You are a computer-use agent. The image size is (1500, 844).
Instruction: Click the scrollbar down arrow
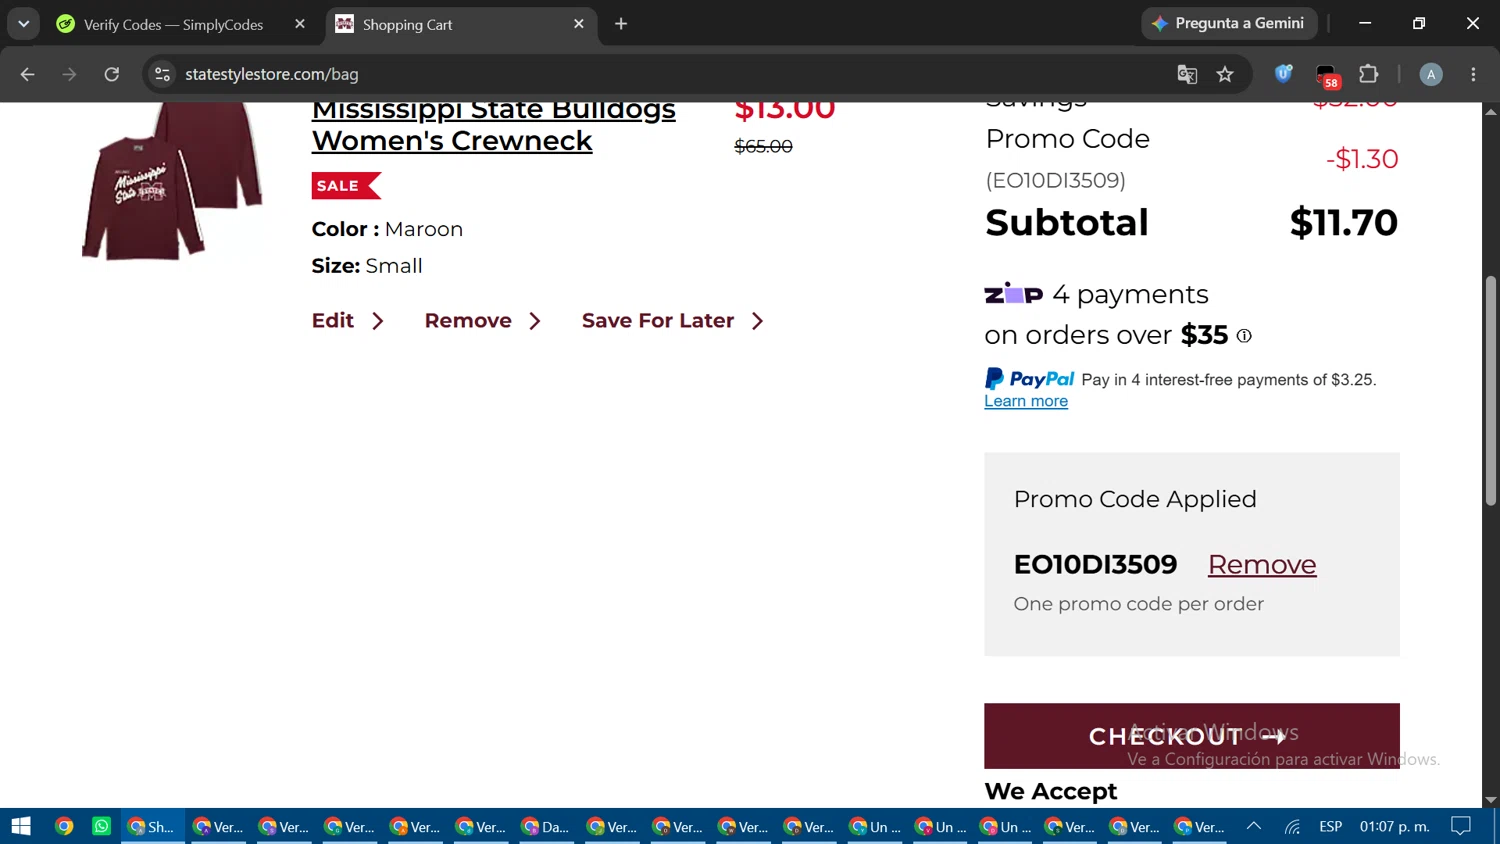1491,799
